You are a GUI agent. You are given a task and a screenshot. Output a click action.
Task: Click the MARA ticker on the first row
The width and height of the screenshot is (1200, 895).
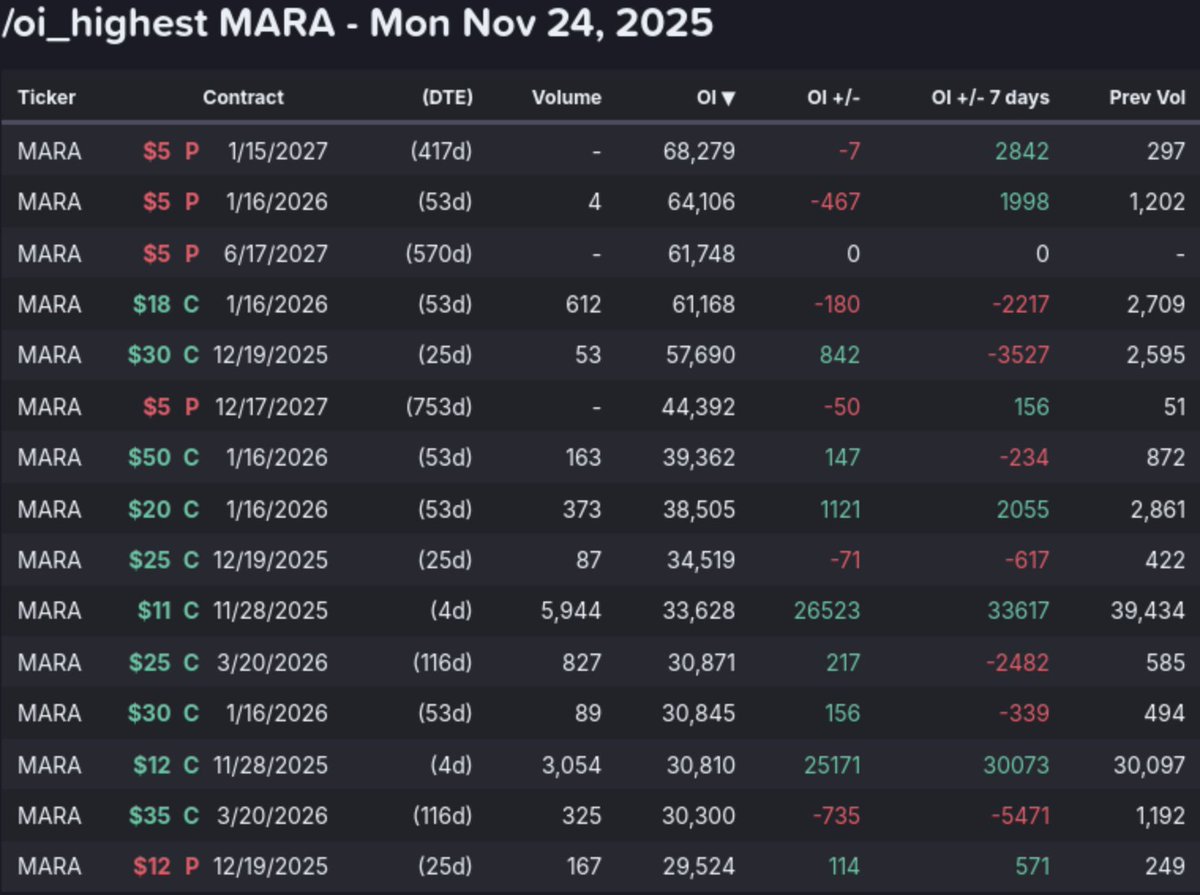click(x=49, y=151)
